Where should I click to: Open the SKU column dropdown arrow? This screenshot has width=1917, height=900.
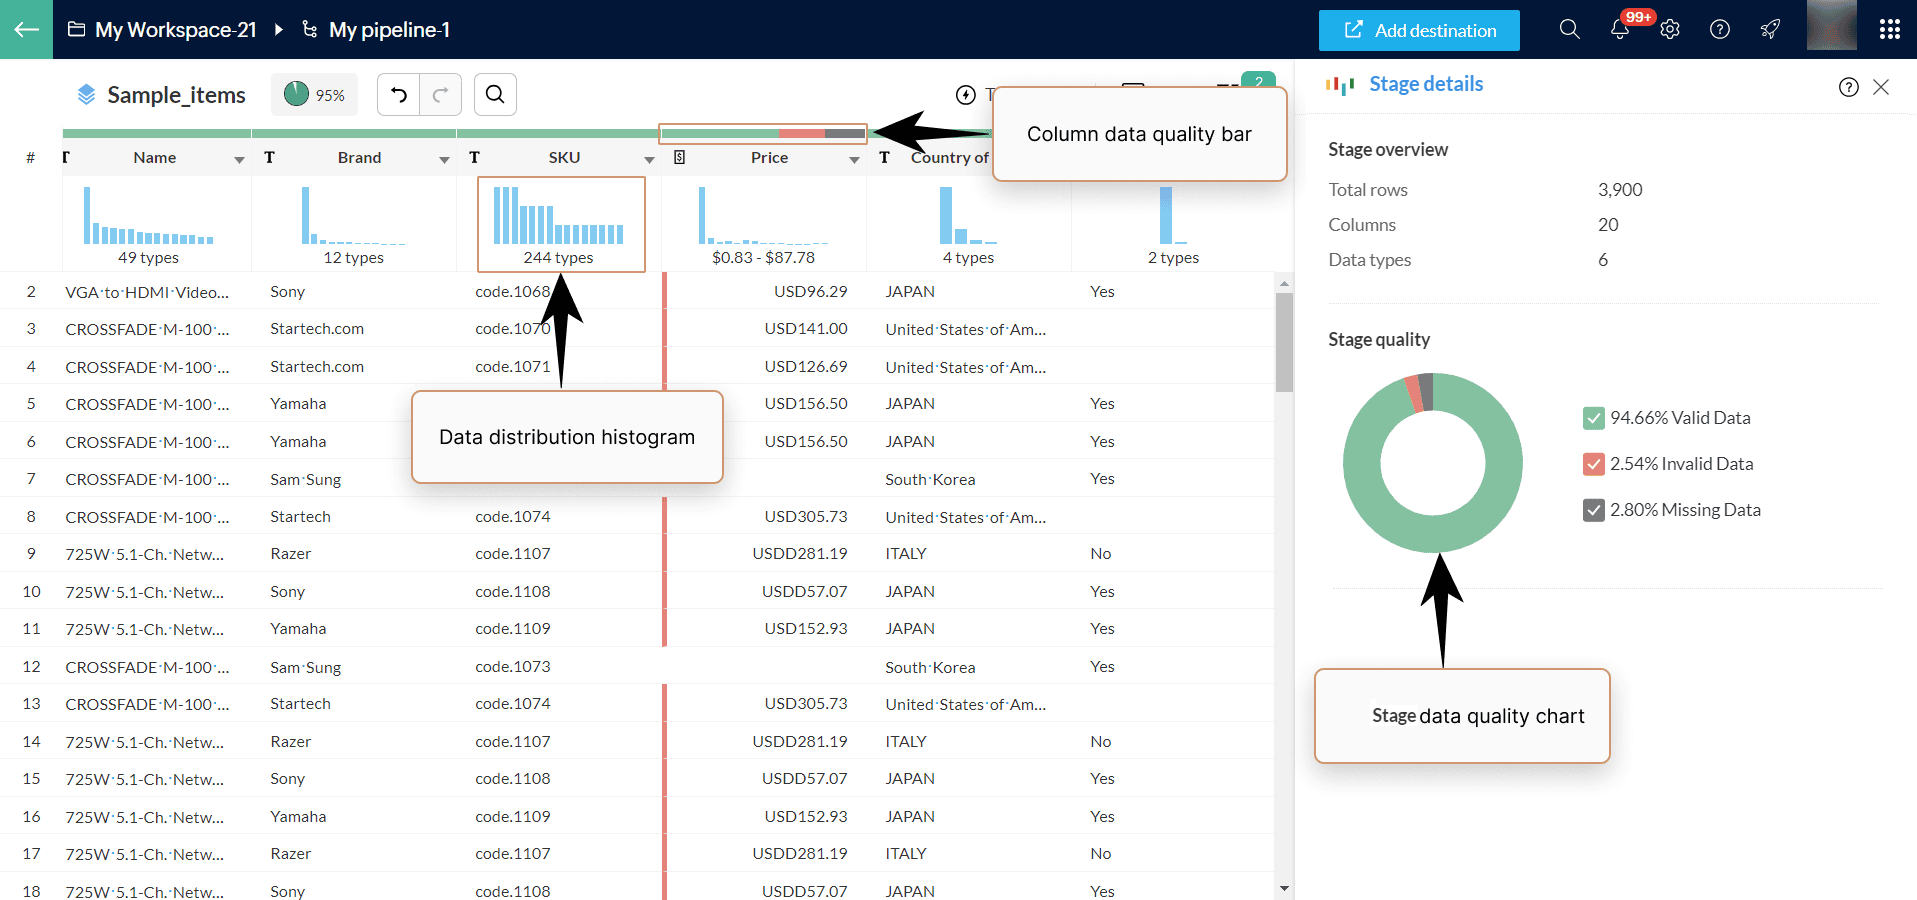coord(649,160)
